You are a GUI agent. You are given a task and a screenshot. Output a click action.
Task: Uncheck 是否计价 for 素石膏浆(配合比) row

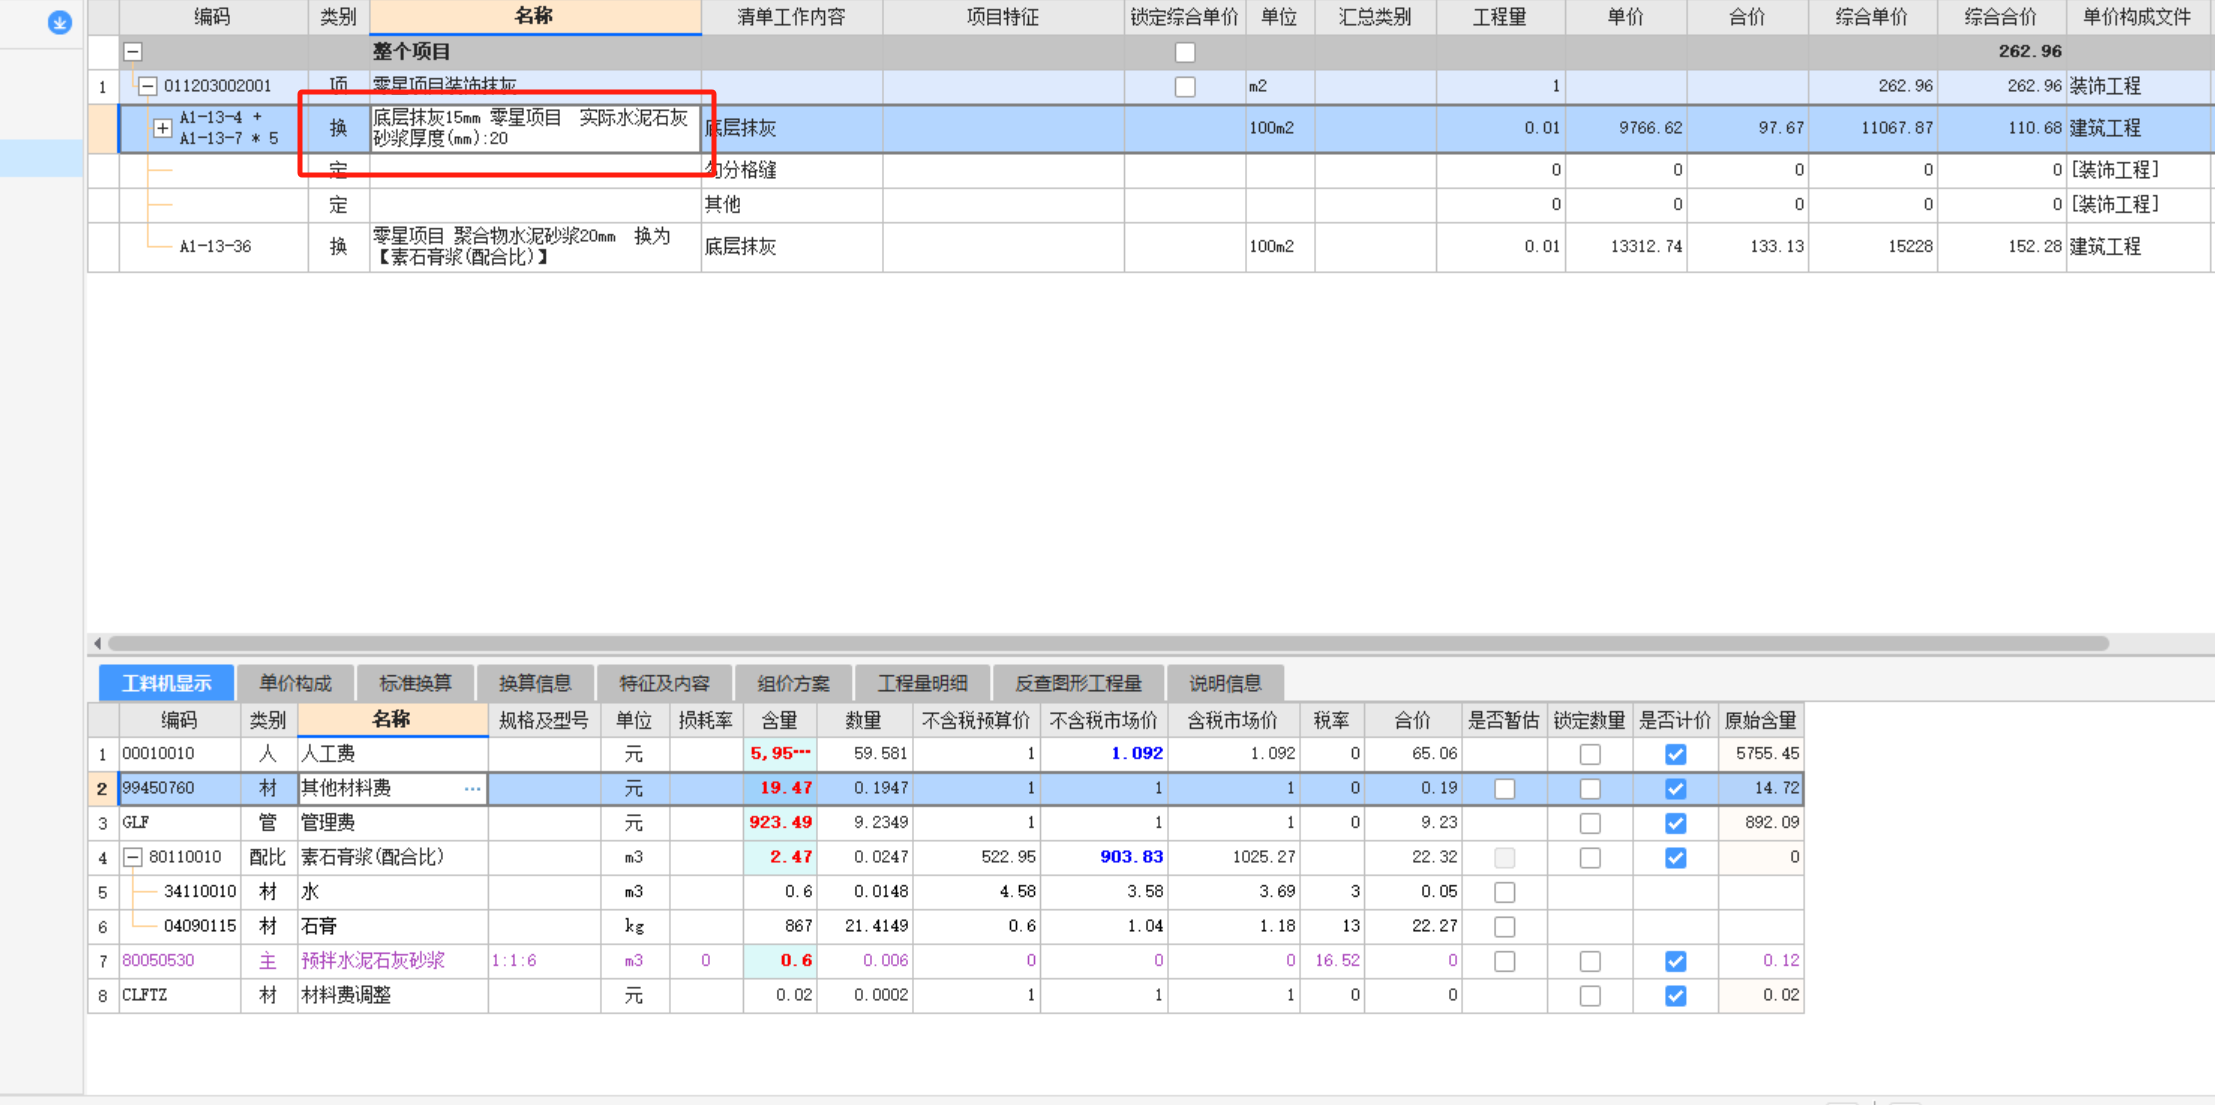coord(1676,858)
